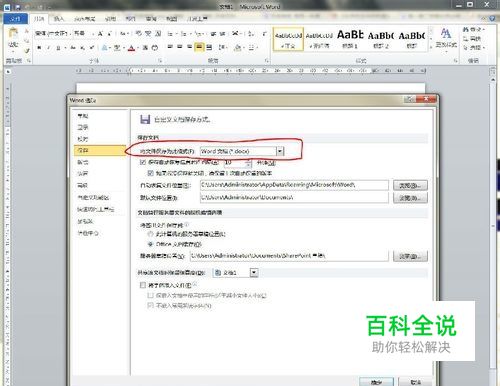Apply italic with the I icon
This screenshot has height=386, width=500.
pyautogui.click(x=49, y=48)
